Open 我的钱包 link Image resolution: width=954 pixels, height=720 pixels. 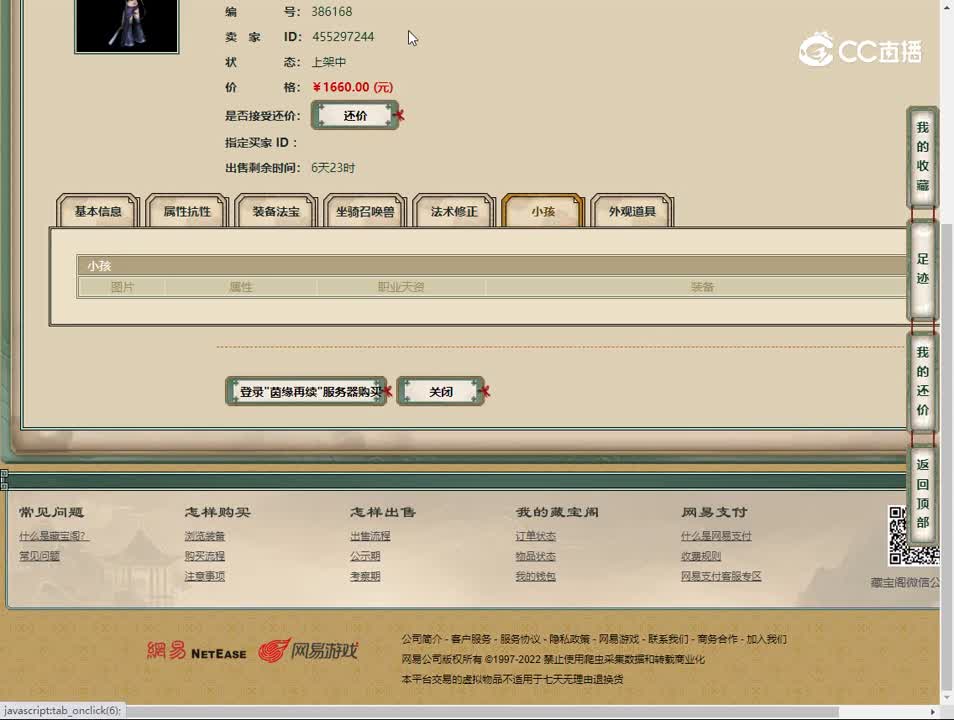pos(535,576)
